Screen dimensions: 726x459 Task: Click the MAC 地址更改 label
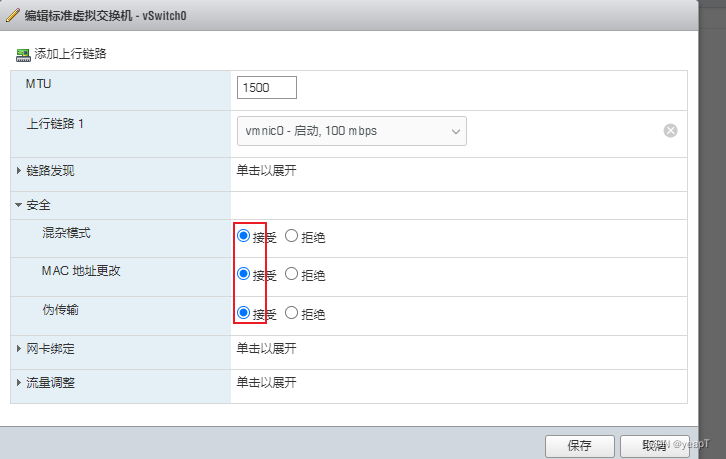tap(81, 270)
